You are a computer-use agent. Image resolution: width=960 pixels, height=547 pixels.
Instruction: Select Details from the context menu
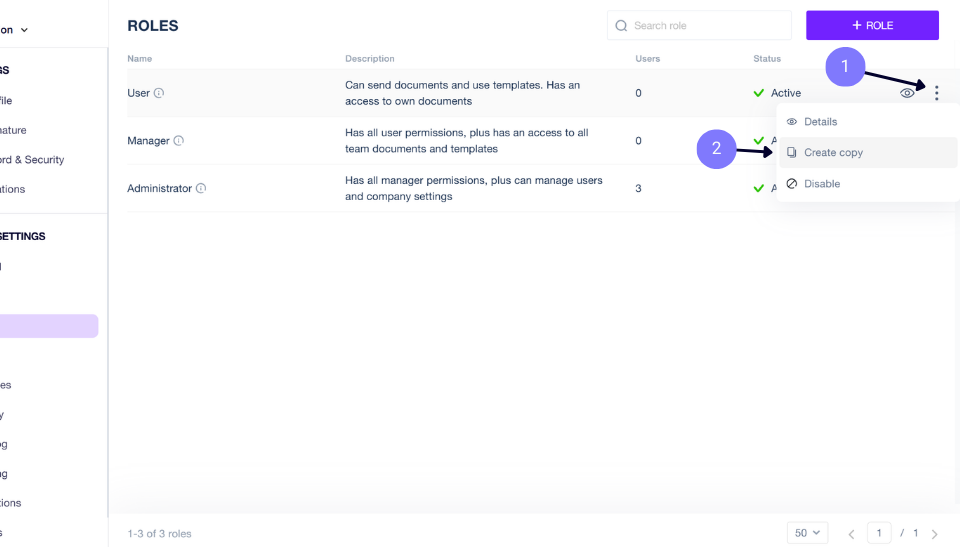pyautogui.click(x=868, y=121)
